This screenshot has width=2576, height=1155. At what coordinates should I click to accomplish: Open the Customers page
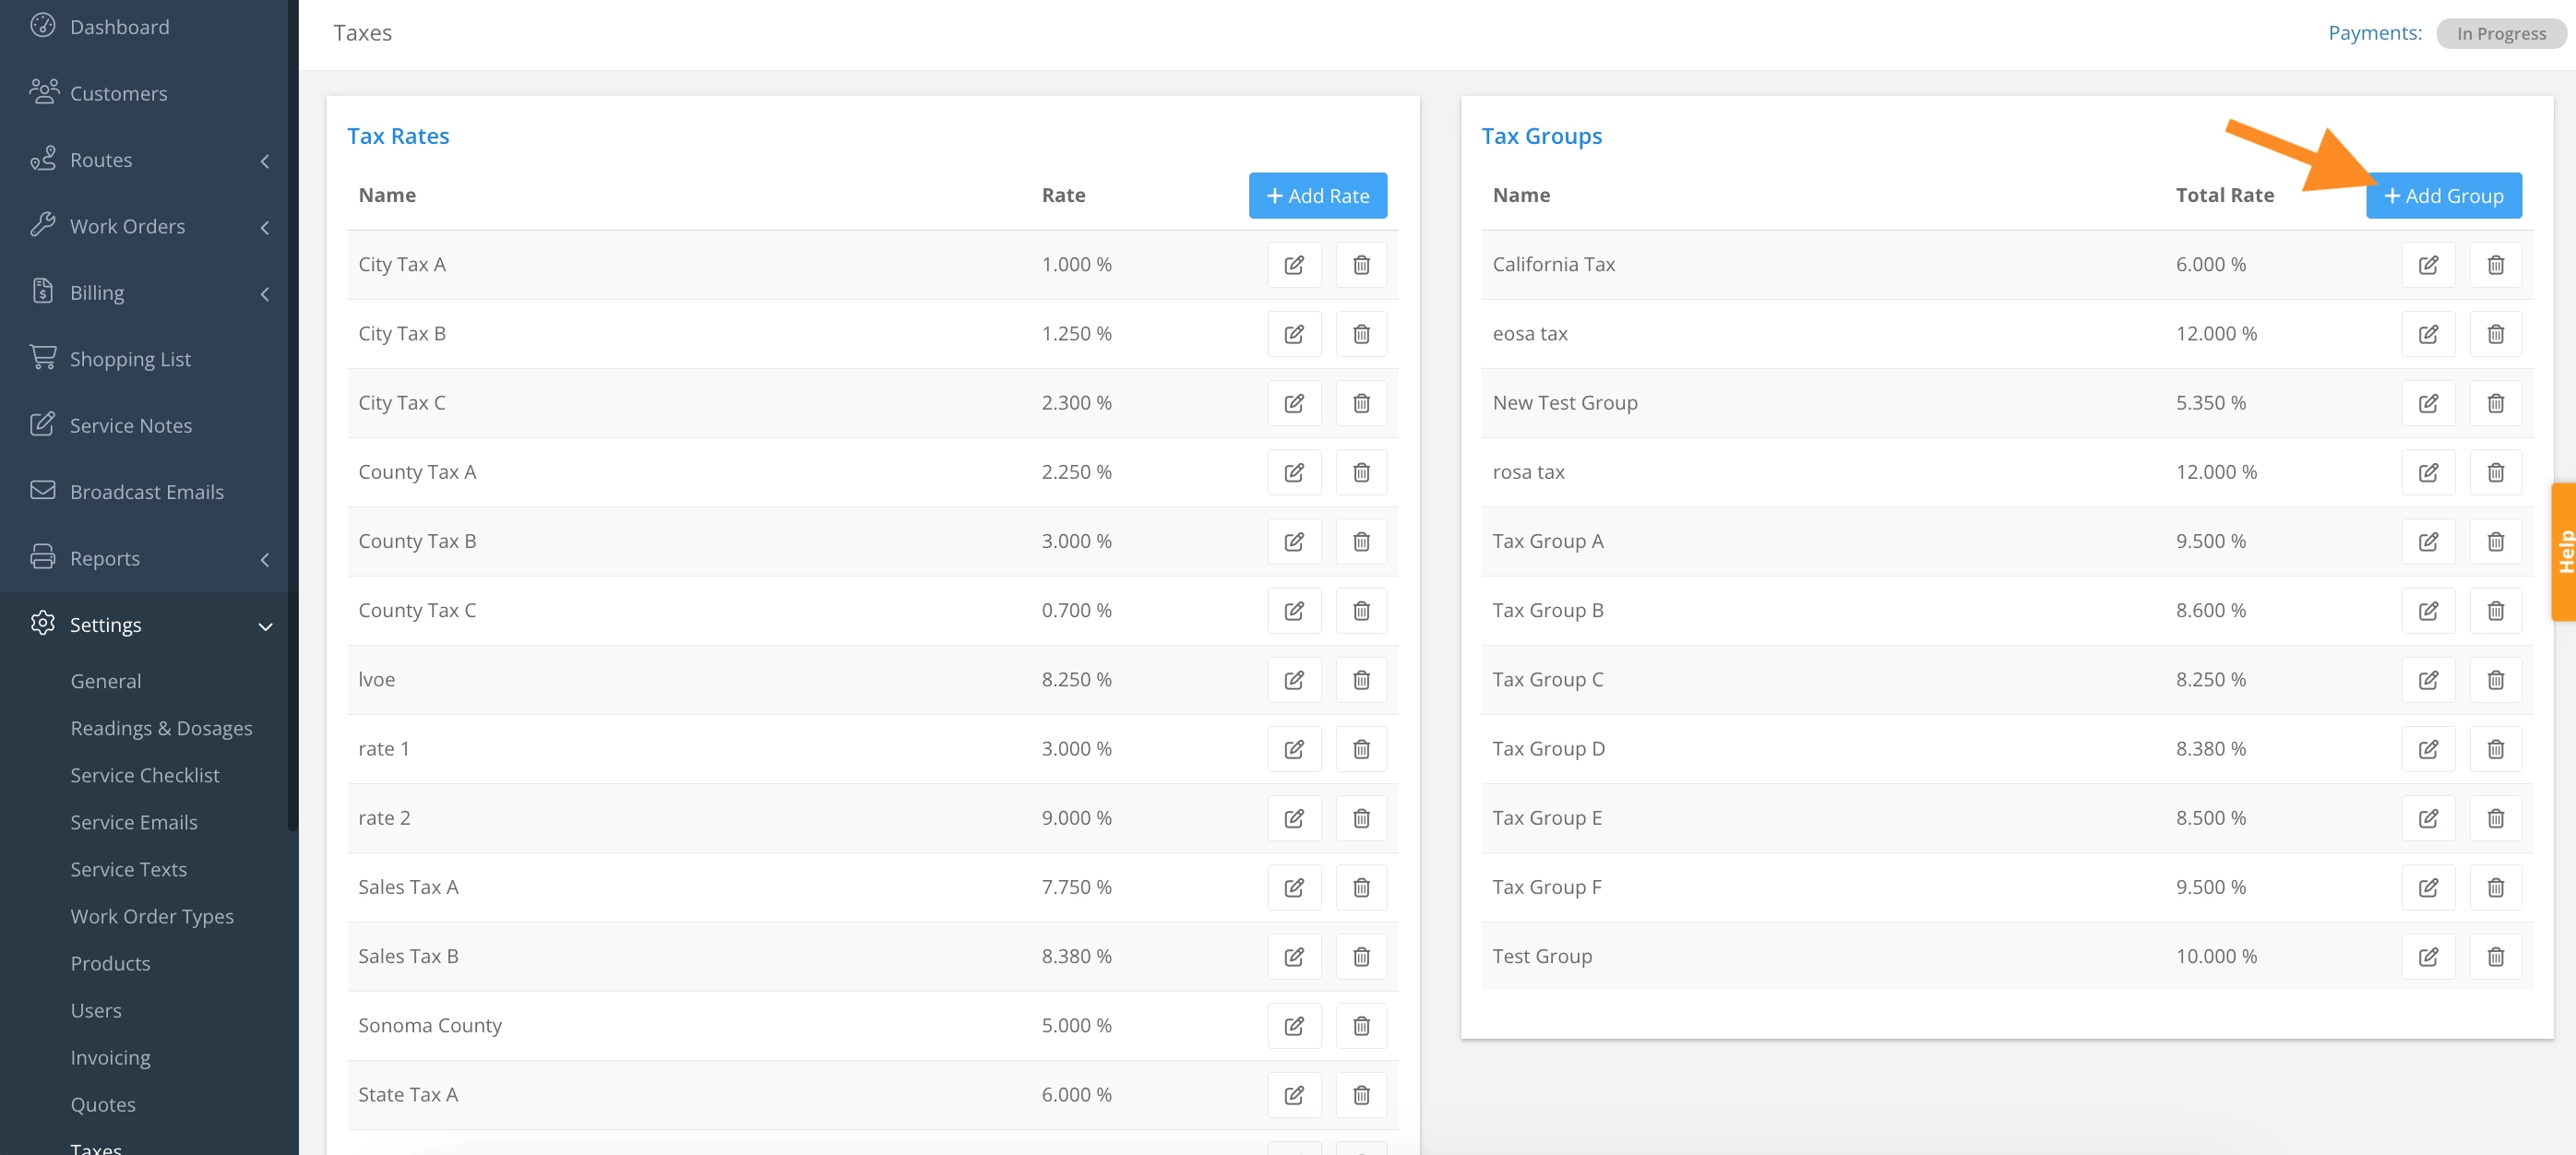(x=118, y=93)
